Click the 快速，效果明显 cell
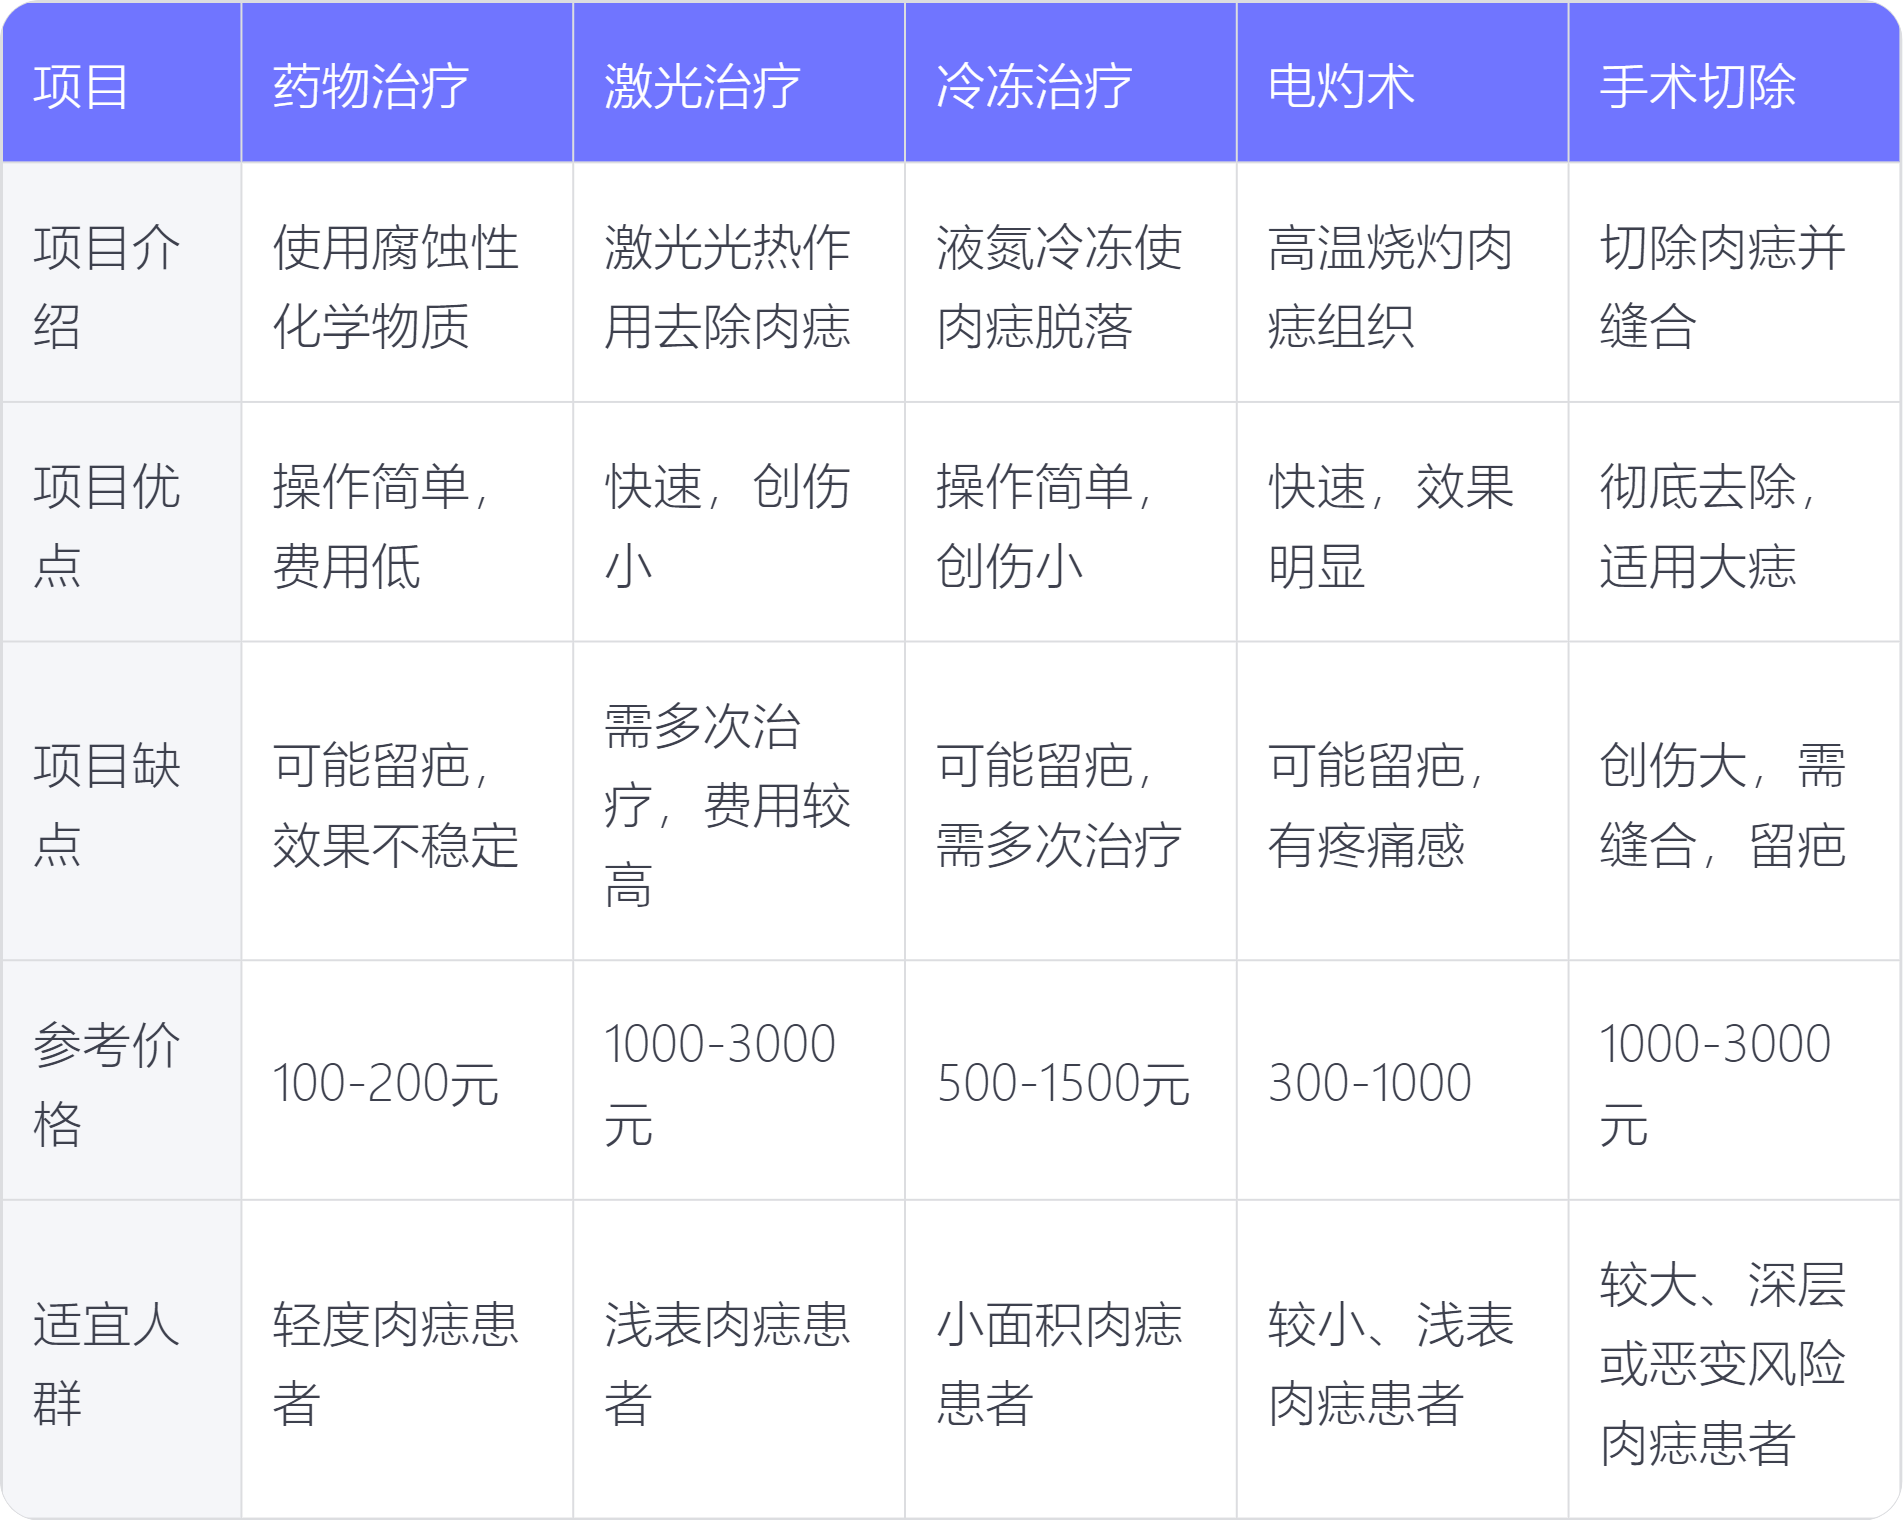 (x=1391, y=526)
